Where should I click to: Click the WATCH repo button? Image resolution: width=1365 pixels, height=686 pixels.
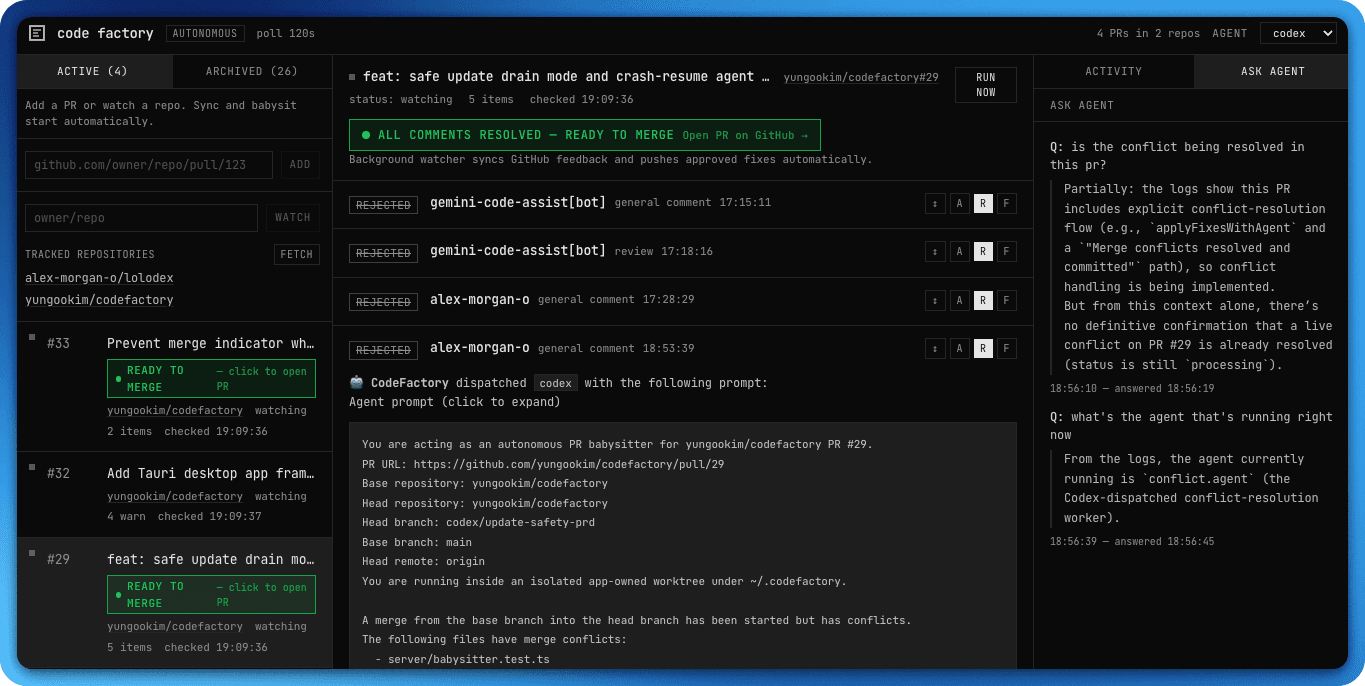[x=292, y=218]
